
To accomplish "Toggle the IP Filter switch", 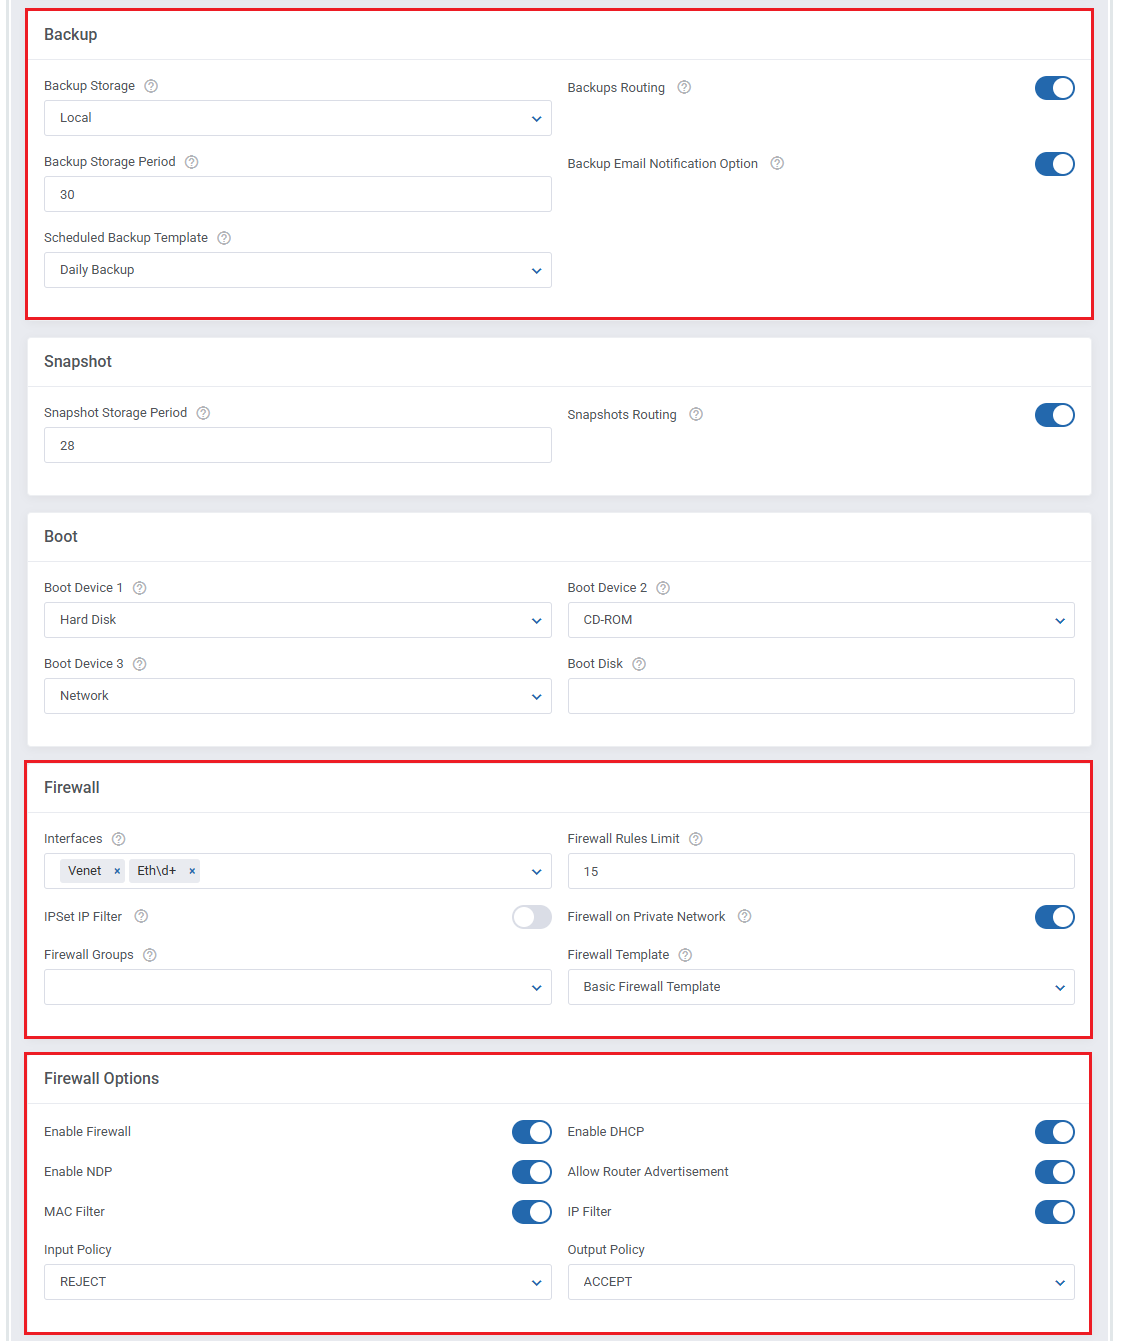I will tap(1054, 1212).
